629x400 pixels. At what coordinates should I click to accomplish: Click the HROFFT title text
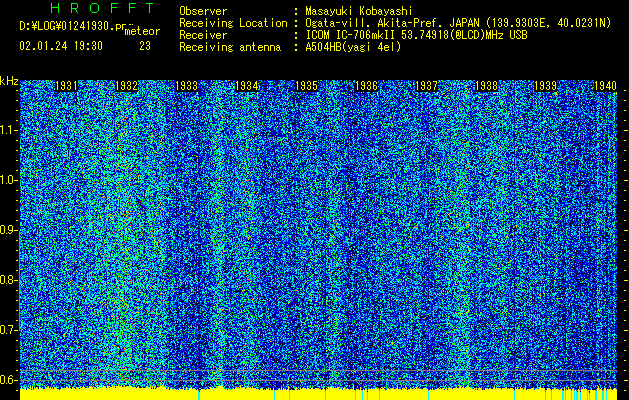tap(102, 8)
